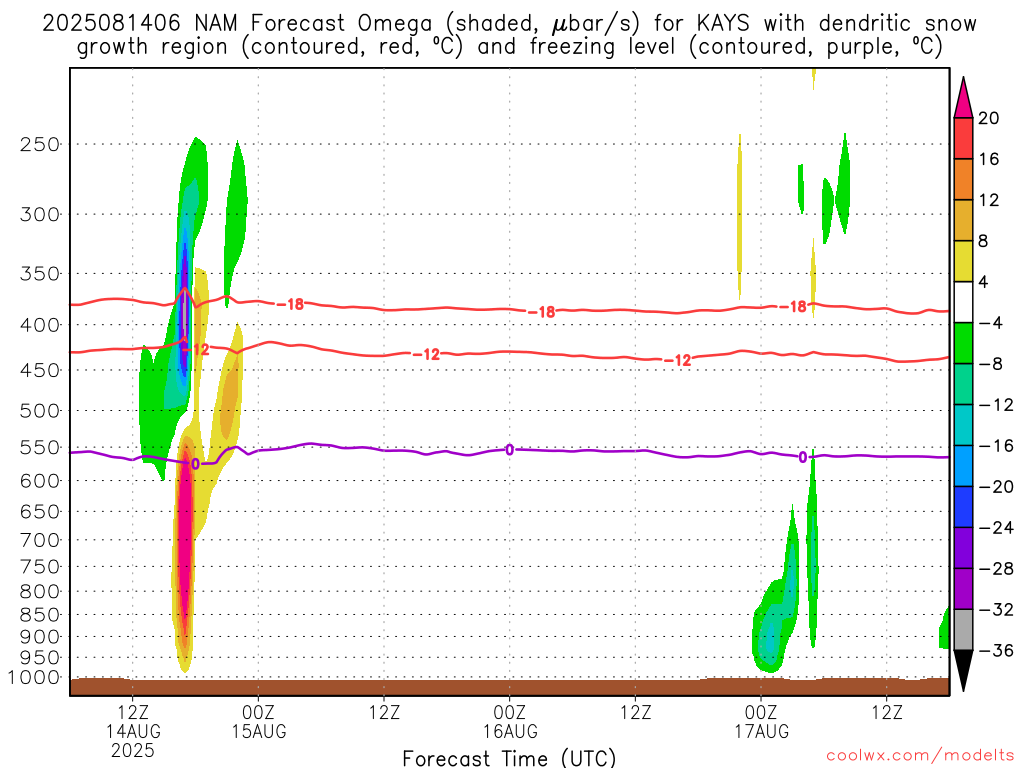This screenshot has width=1024, height=768.
Task: Click the red 16 to 20 colorbar swatch
Action: click(963, 138)
